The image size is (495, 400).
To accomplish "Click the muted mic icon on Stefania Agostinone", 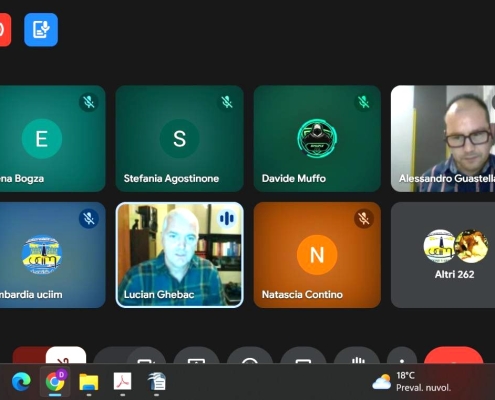I will (x=227, y=102).
